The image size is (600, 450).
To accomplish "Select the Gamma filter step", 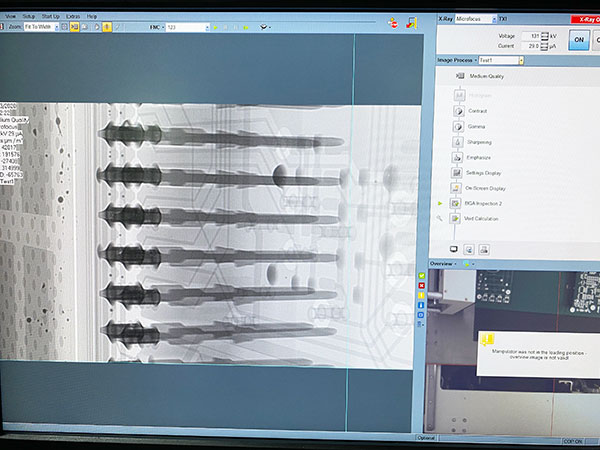I will click(x=477, y=127).
